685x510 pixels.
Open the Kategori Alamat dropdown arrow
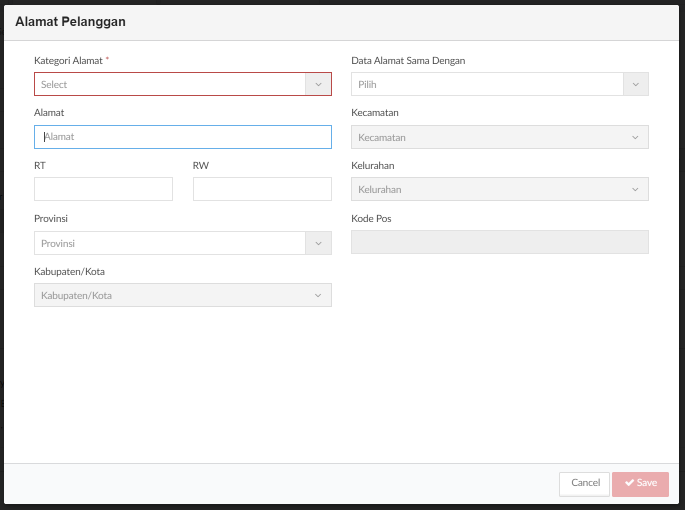click(318, 84)
